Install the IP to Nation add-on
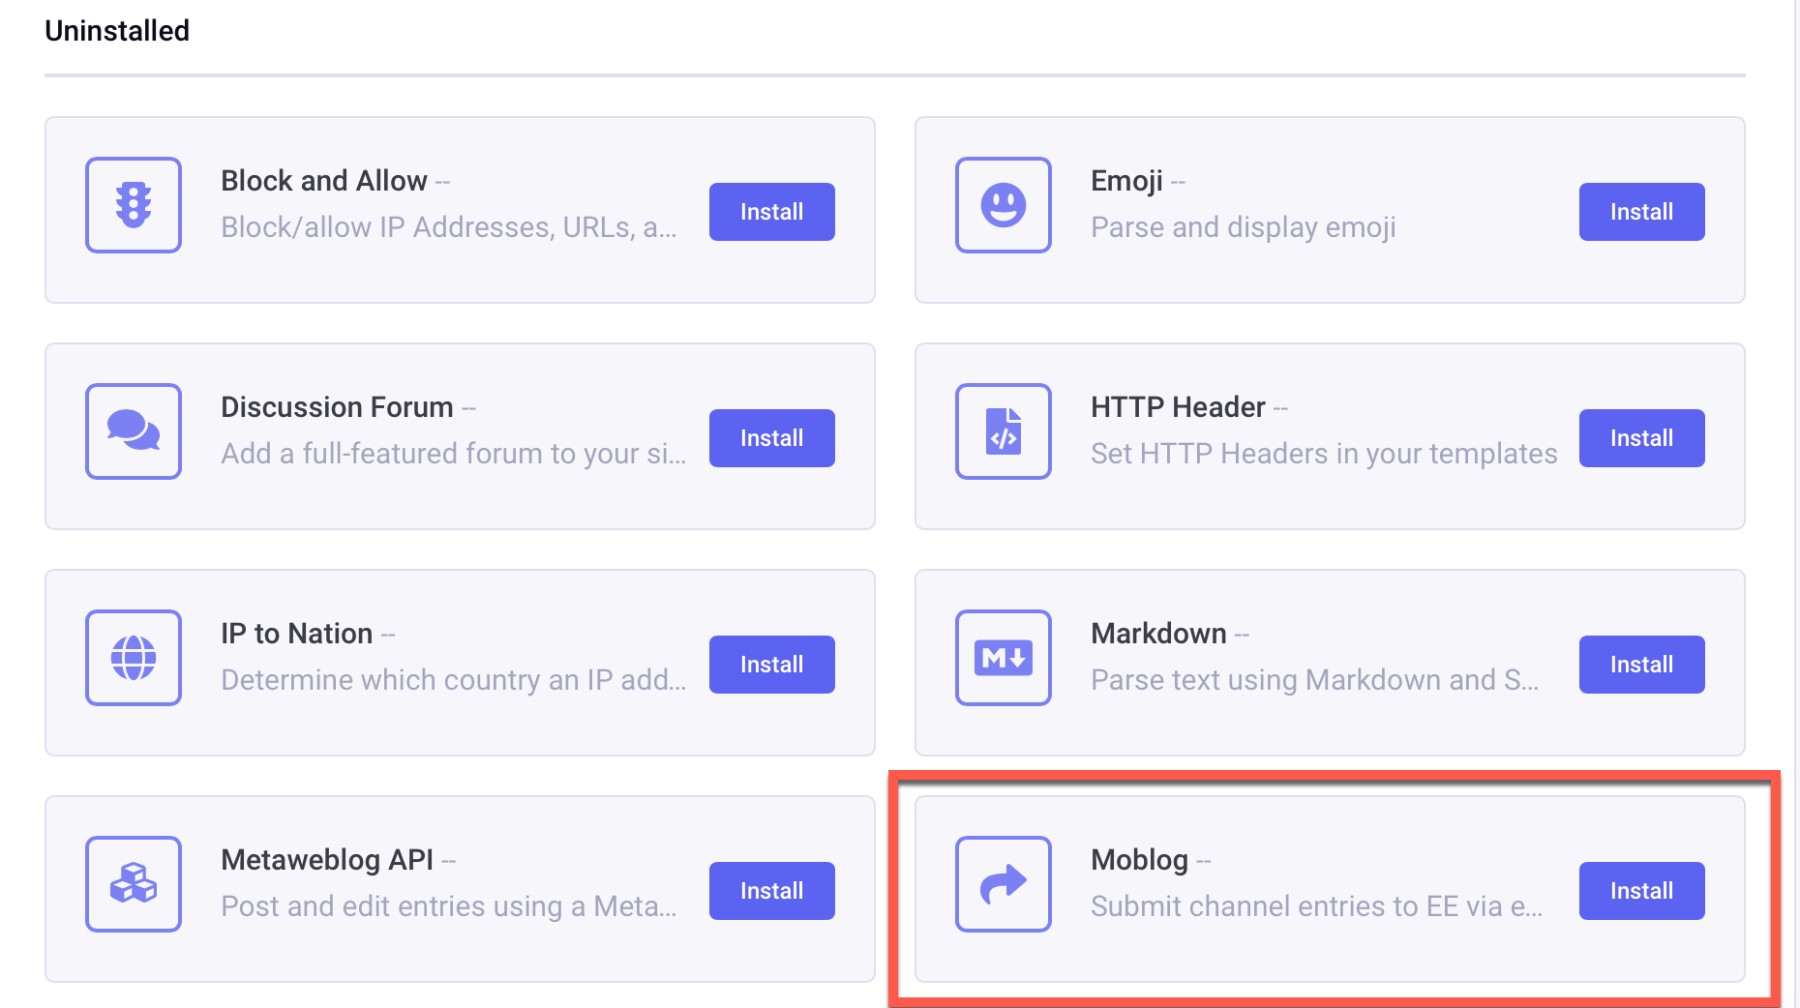The width and height of the screenshot is (1800, 1008). (771, 665)
